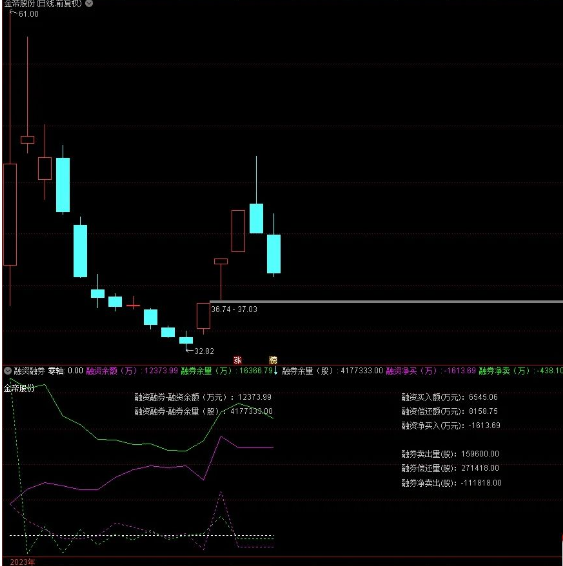Viewport: 563px width, 566px height.
Task: Click the red 涨 marker below the candles
Action: [x=237, y=360]
